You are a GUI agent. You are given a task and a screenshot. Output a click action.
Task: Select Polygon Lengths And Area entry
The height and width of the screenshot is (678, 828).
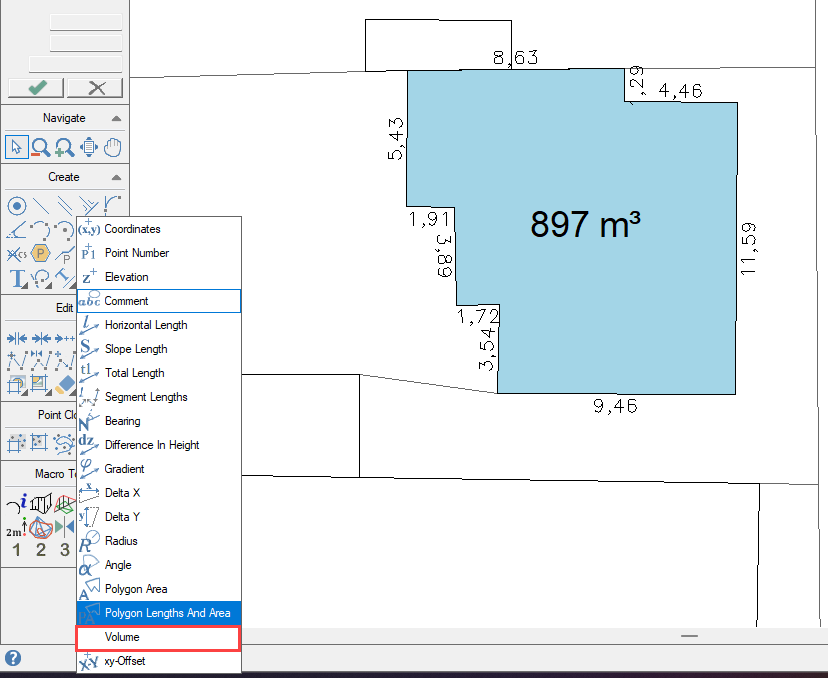159,613
